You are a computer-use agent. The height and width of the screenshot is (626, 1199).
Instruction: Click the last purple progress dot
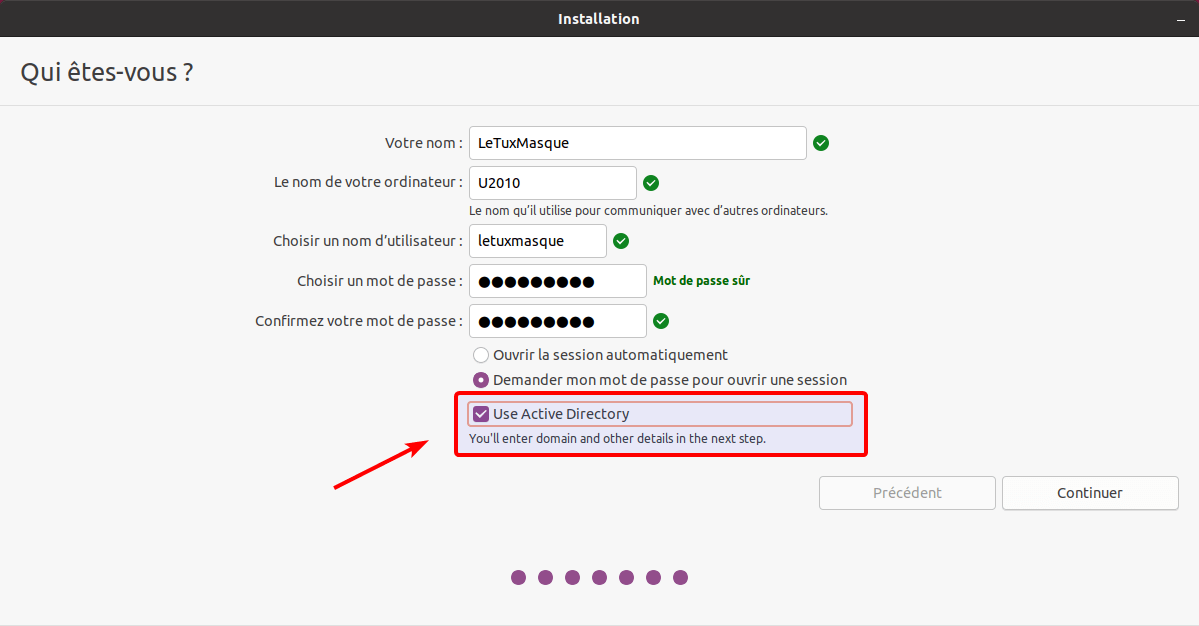[680, 577]
